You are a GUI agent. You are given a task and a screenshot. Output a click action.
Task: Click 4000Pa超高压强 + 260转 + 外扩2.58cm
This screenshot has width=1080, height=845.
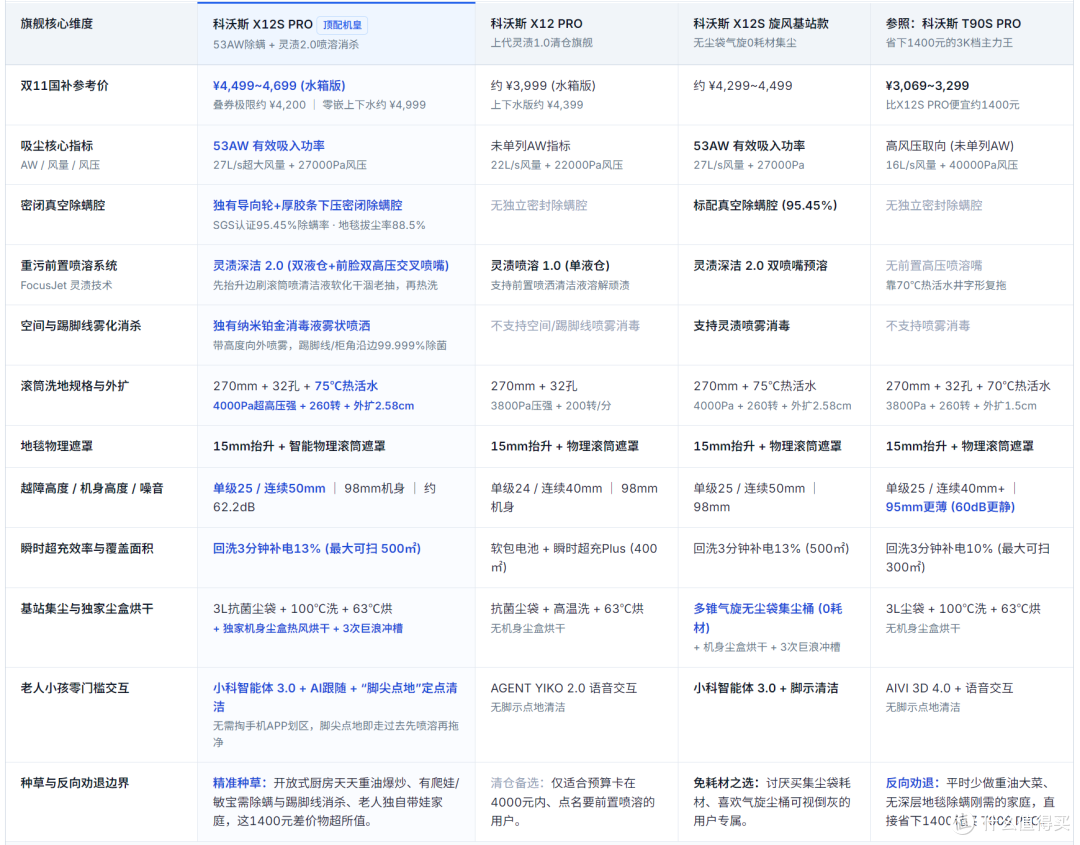(313, 406)
